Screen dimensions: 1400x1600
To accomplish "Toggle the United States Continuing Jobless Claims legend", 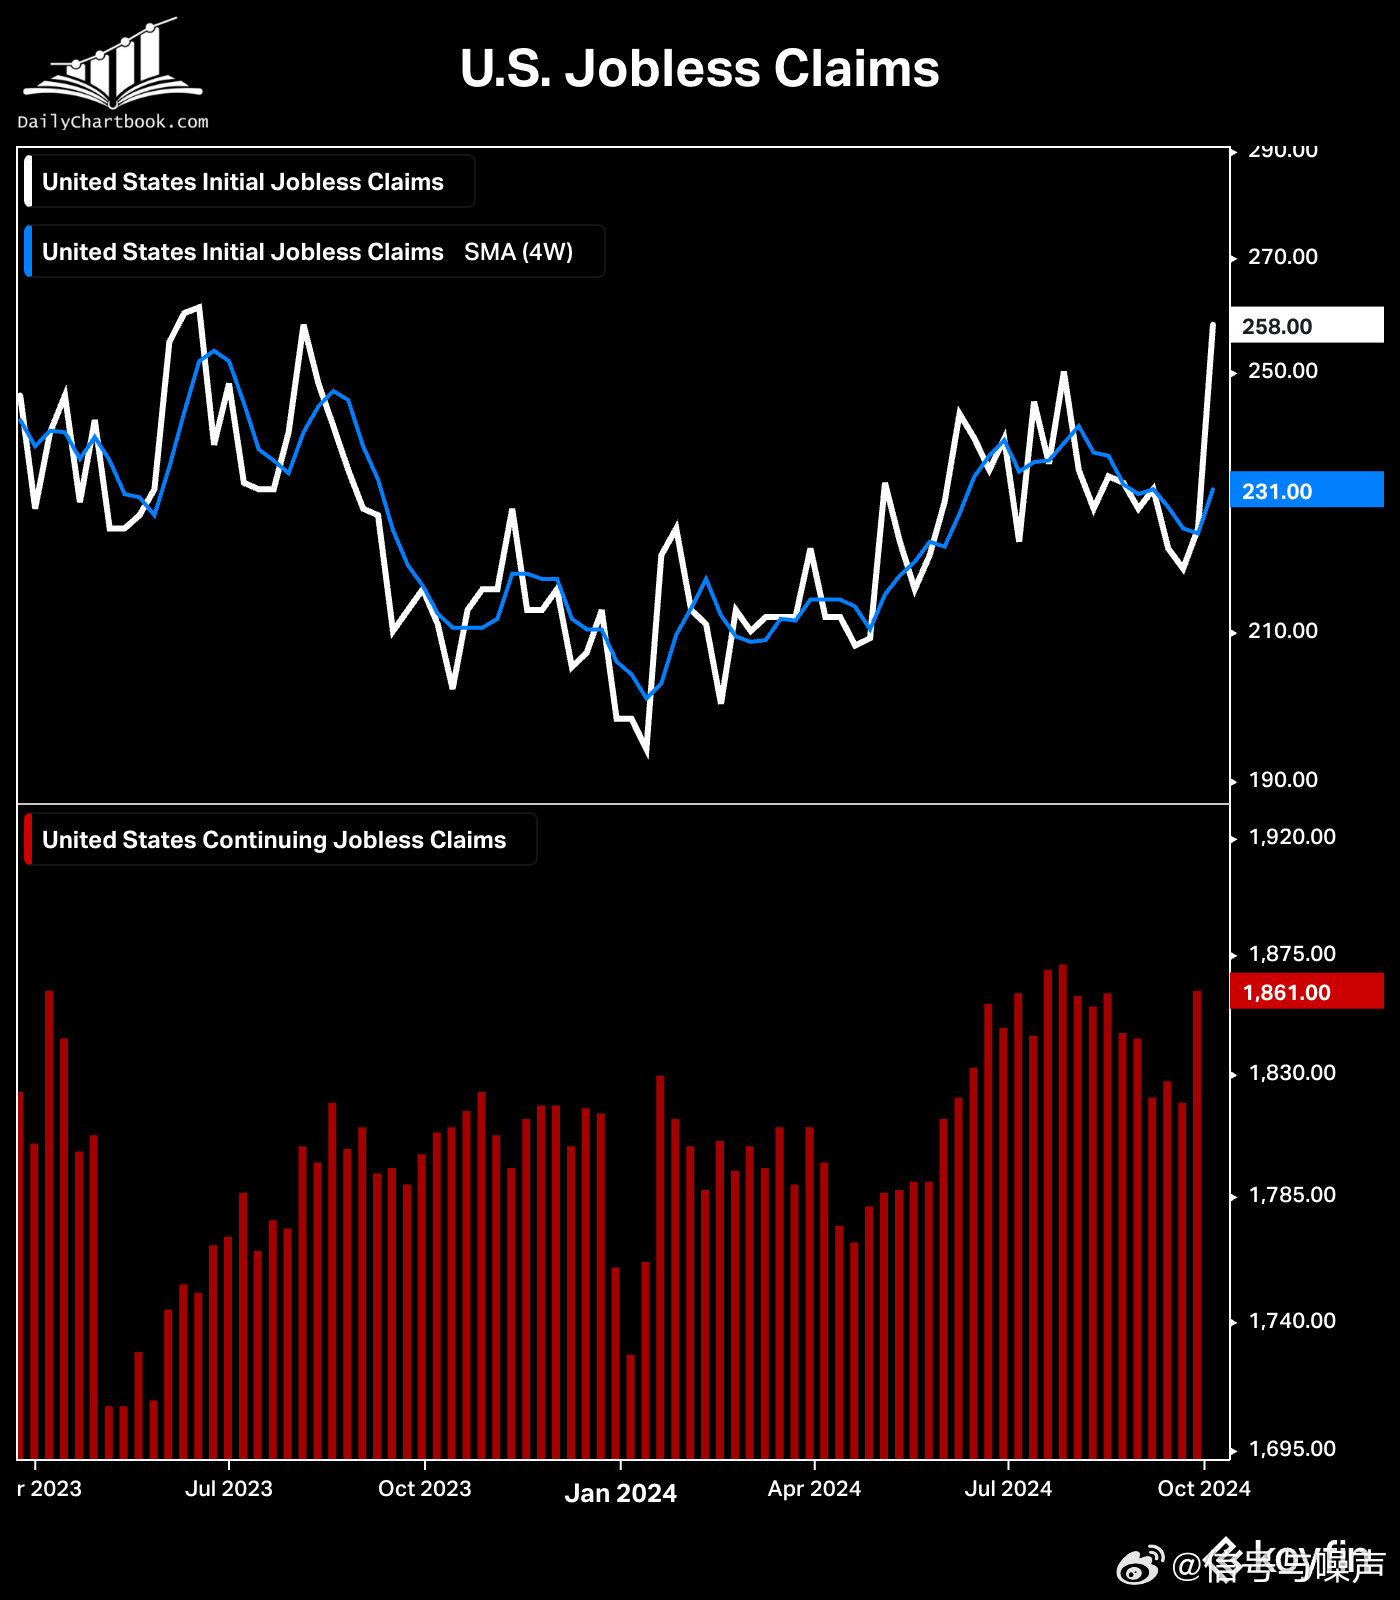I will point(274,840).
